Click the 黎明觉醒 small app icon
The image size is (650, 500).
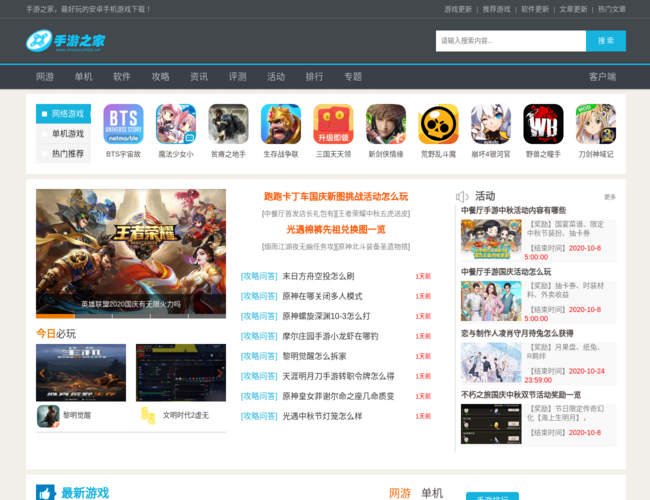tap(48, 416)
